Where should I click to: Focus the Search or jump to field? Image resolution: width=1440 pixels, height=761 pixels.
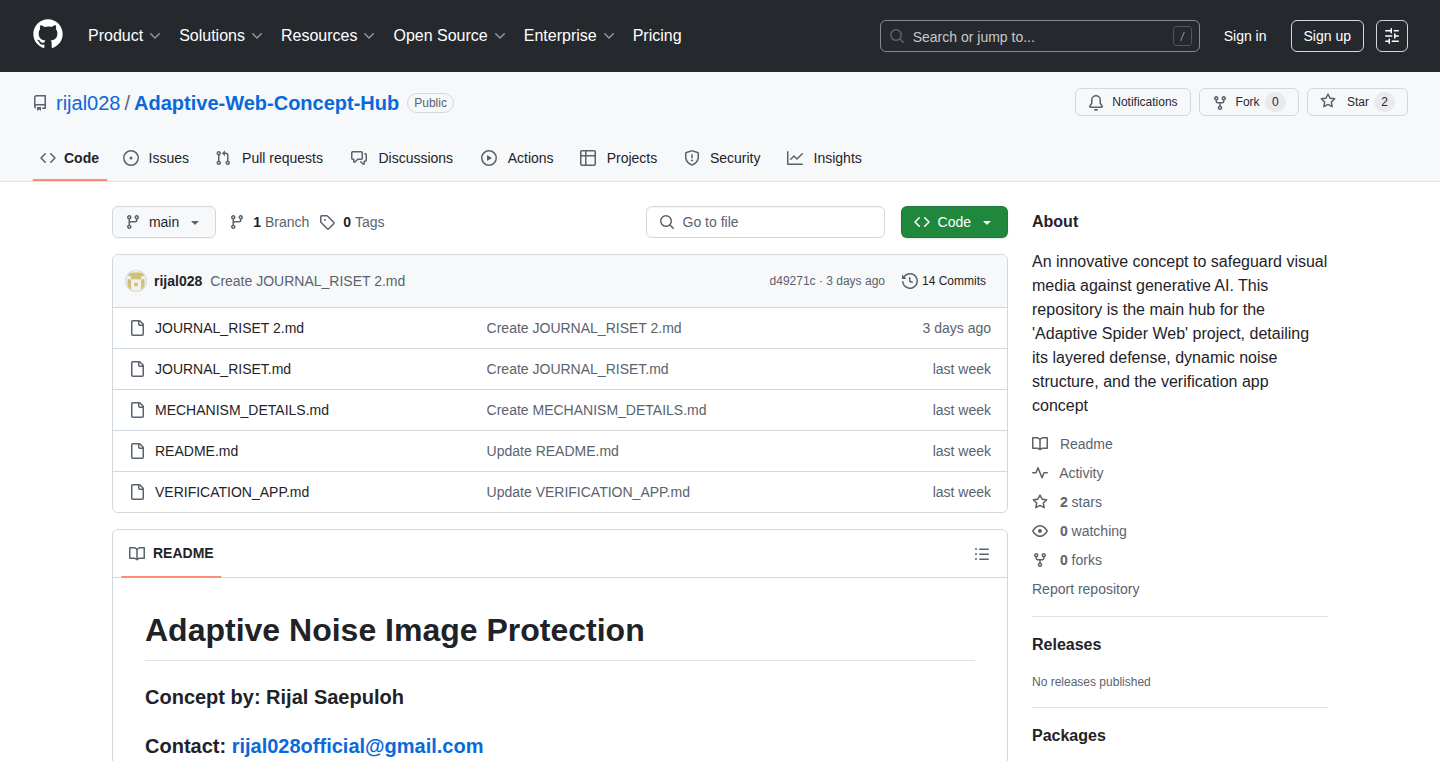pos(1040,36)
